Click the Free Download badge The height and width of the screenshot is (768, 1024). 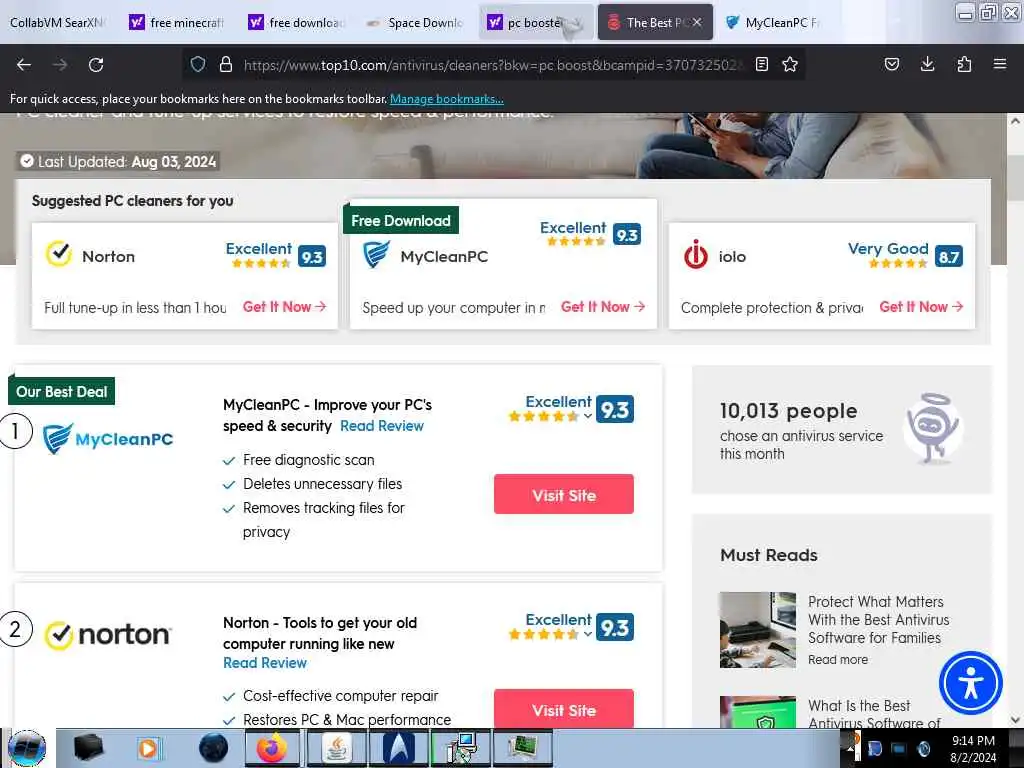click(401, 221)
